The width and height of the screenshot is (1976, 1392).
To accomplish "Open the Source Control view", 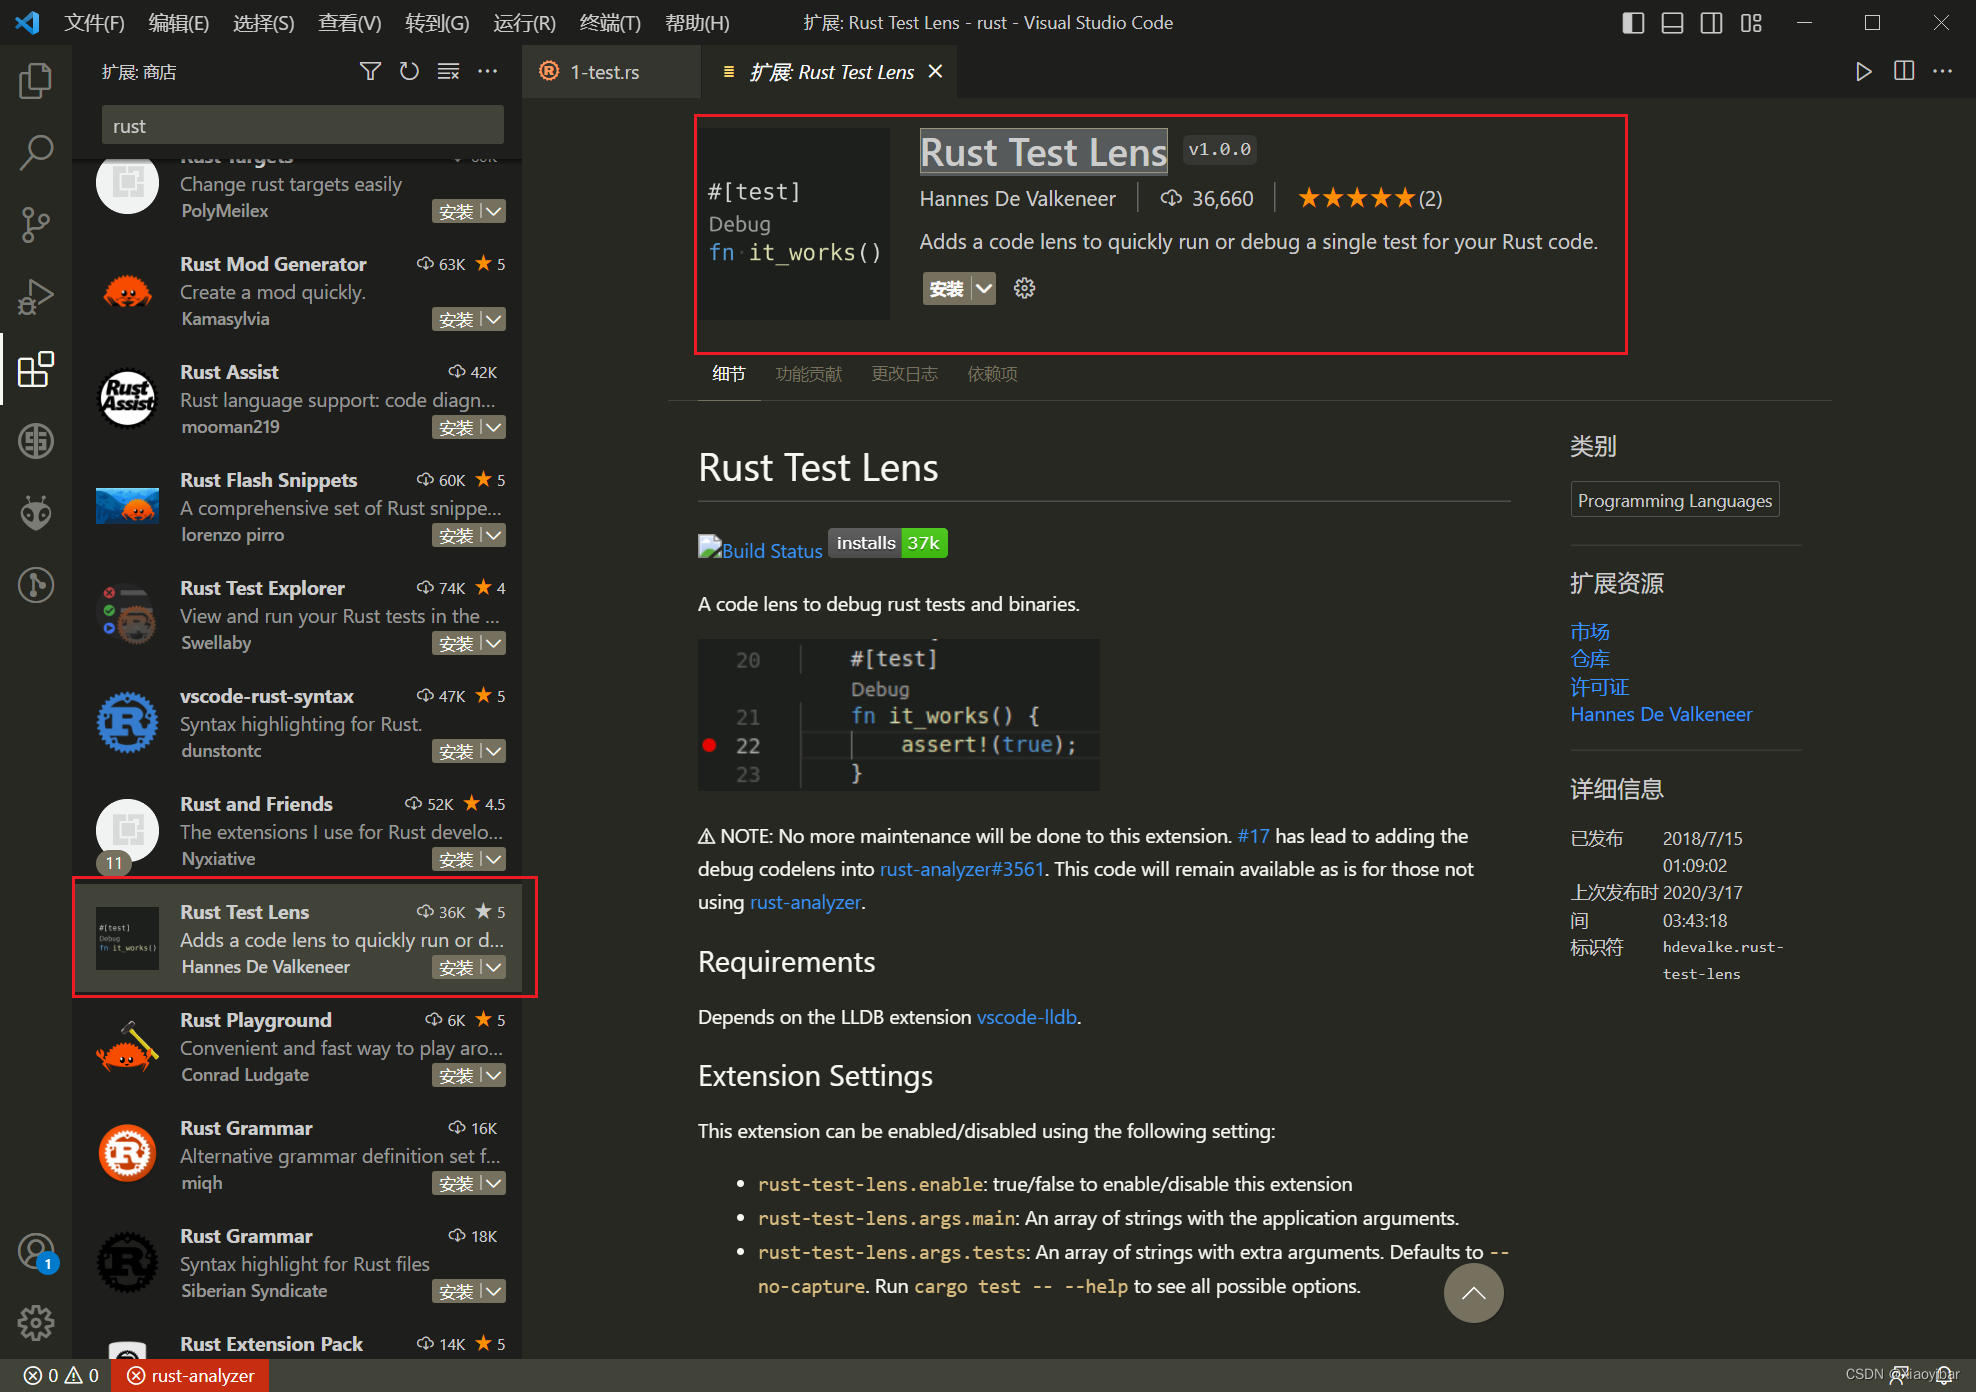I will click(x=36, y=224).
